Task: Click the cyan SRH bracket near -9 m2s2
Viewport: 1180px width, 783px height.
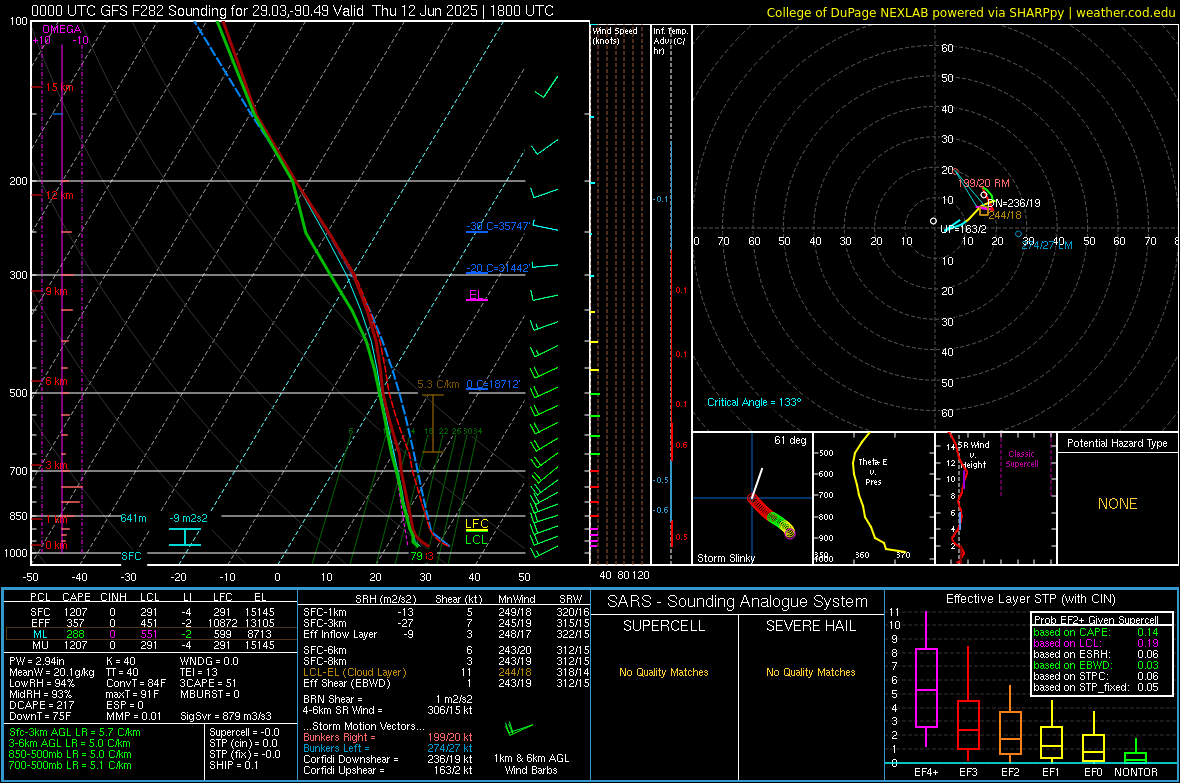Action: click(184, 537)
